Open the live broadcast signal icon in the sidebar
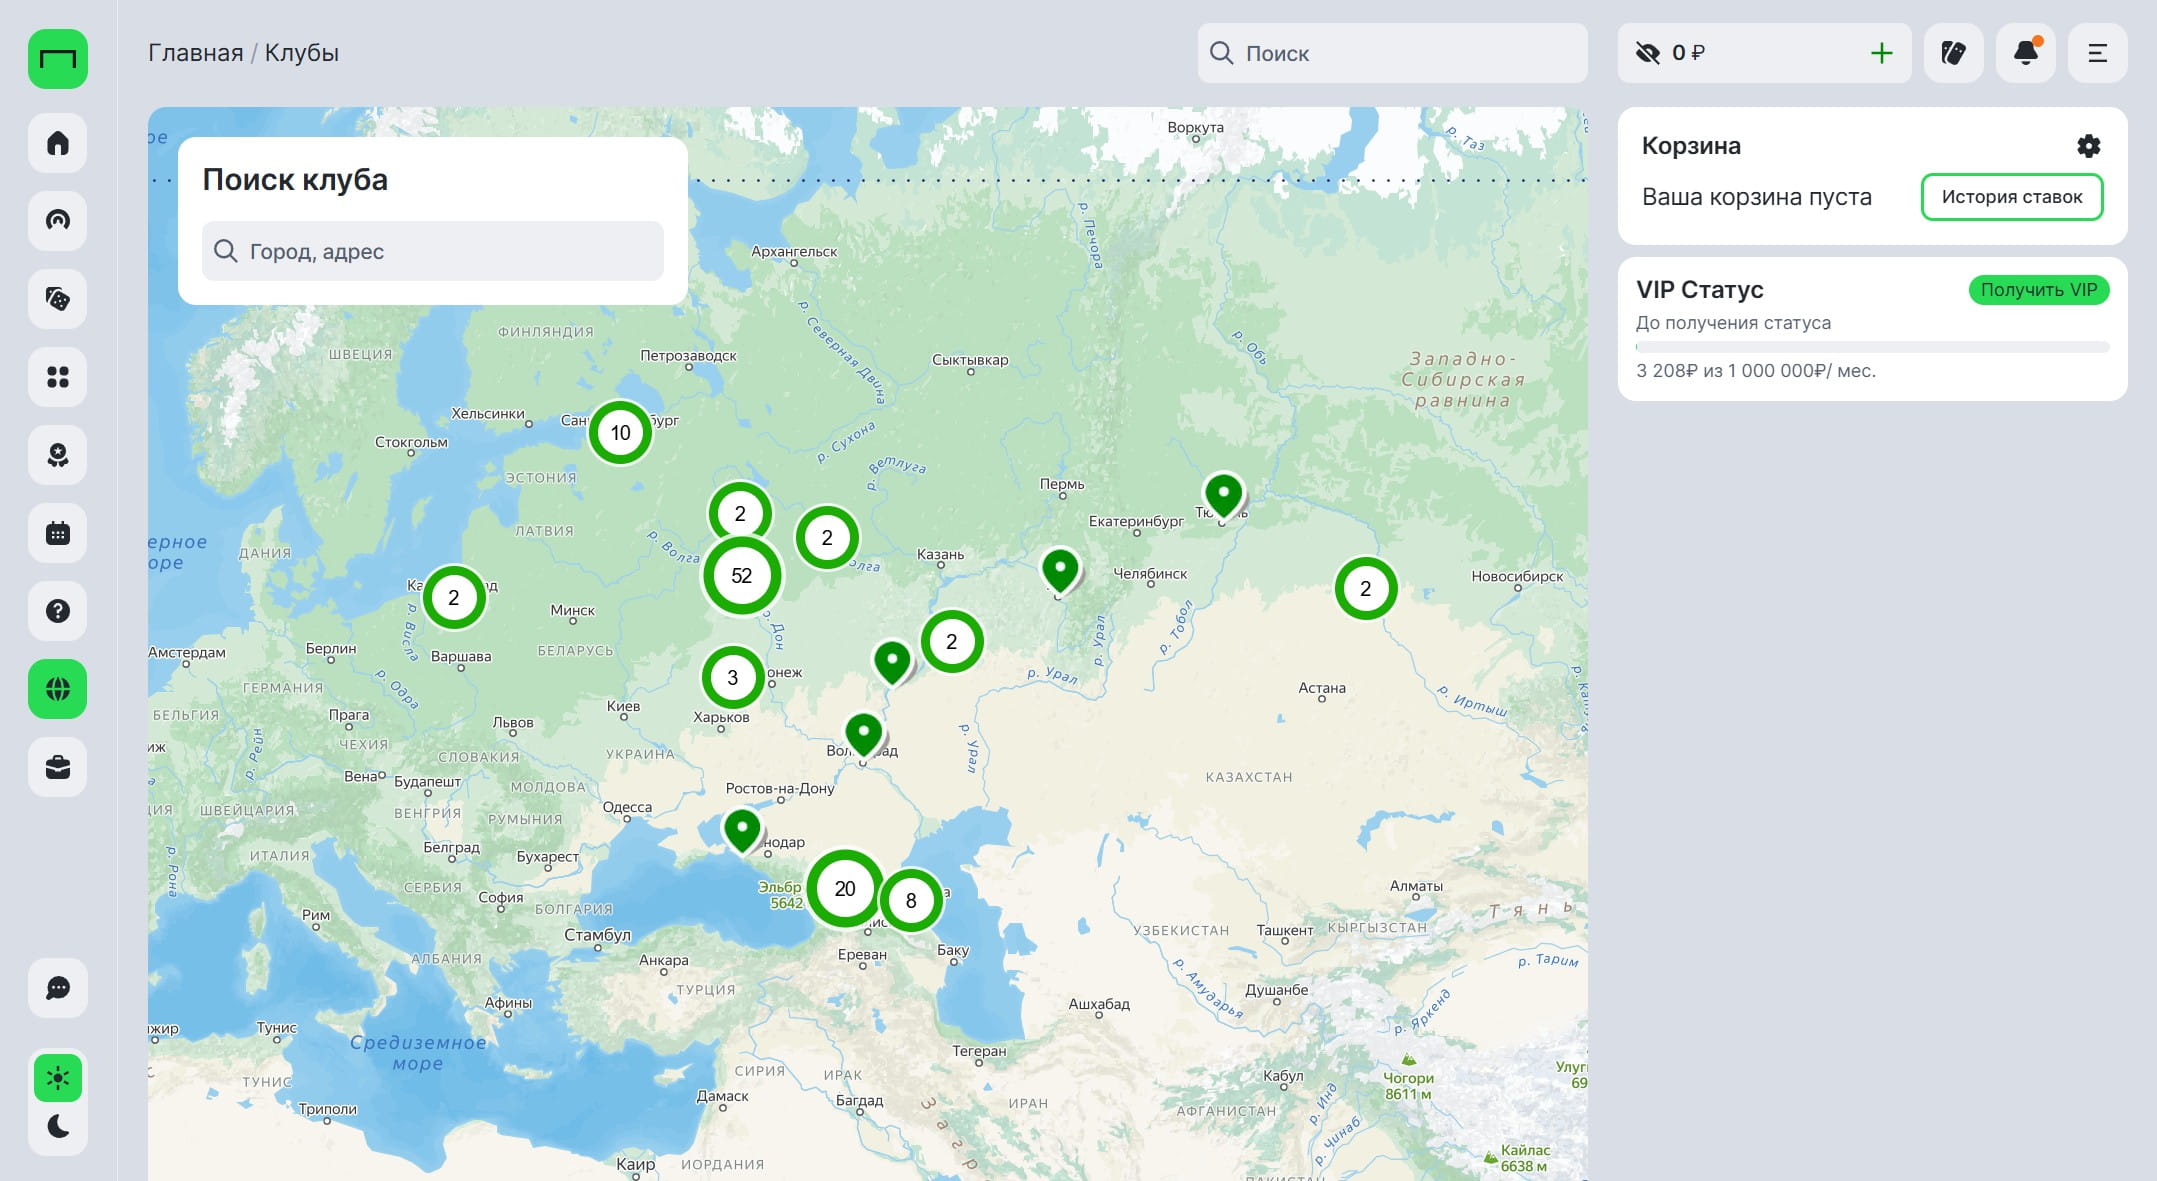 coord(58,221)
